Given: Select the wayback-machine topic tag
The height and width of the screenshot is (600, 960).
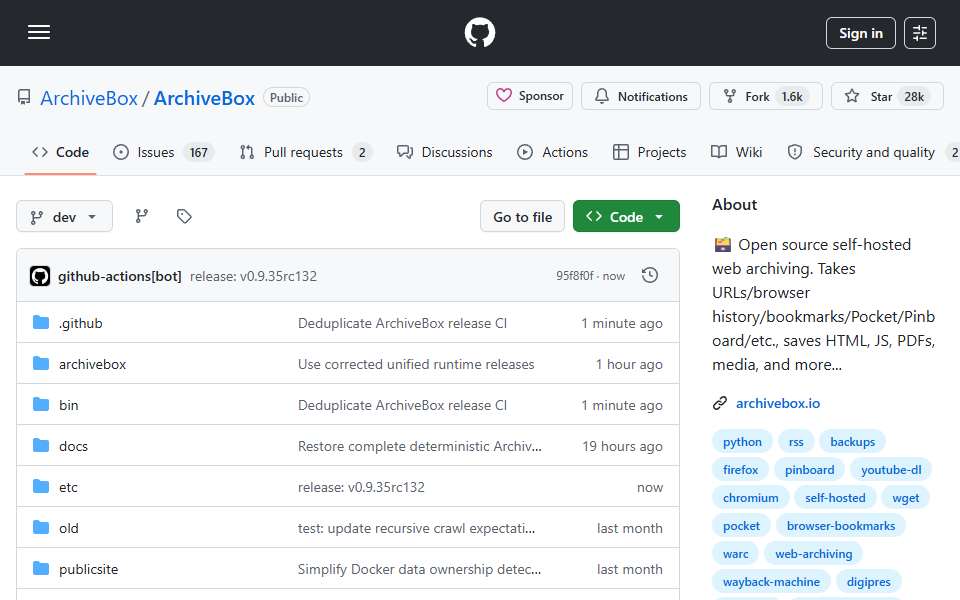Looking at the screenshot, I should coord(771,583).
